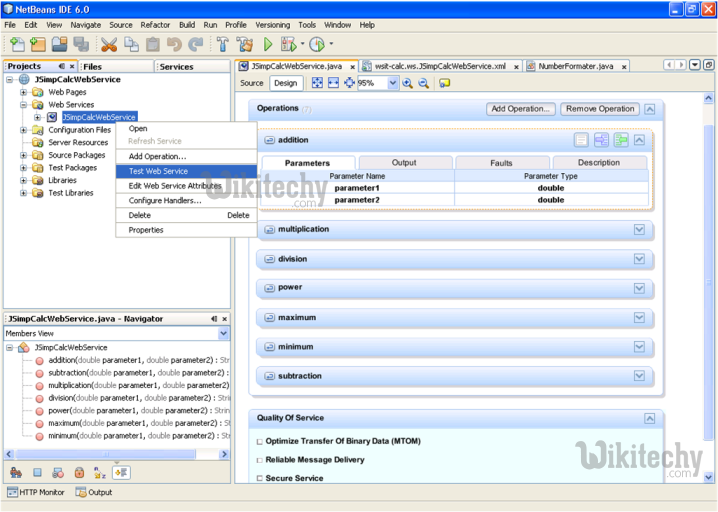Screen dimensions: 718x512
Task: Open the Members View dropdown in the Navigator
Action: coord(223,333)
